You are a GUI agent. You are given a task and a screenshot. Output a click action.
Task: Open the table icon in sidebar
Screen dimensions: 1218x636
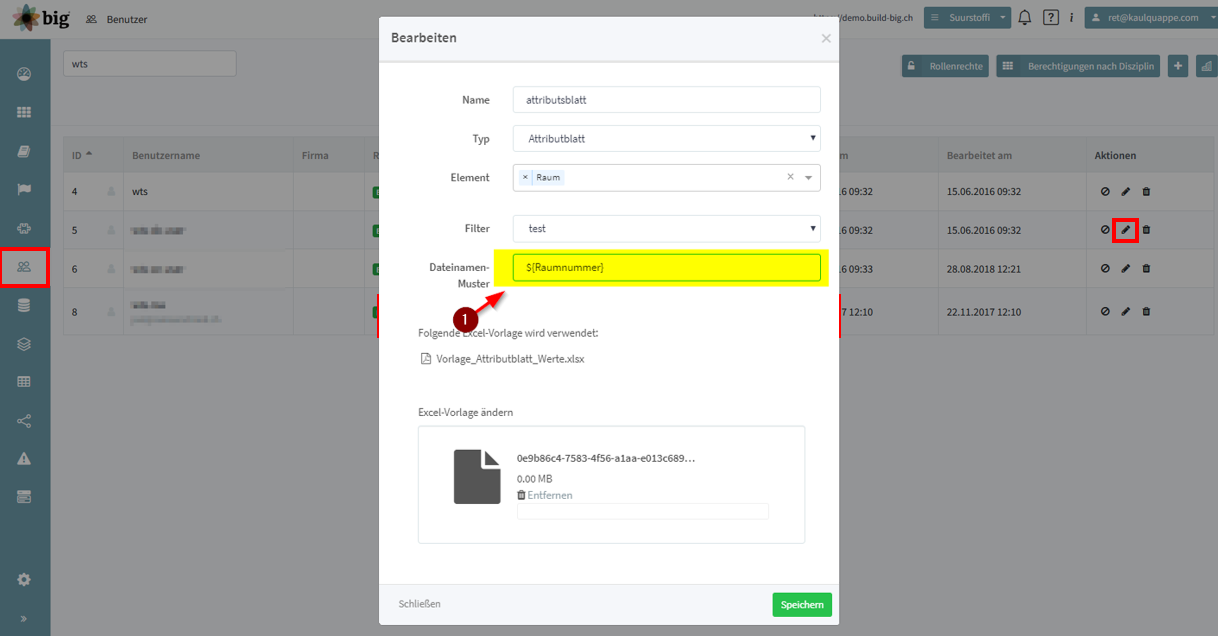click(x=24, y=381)
